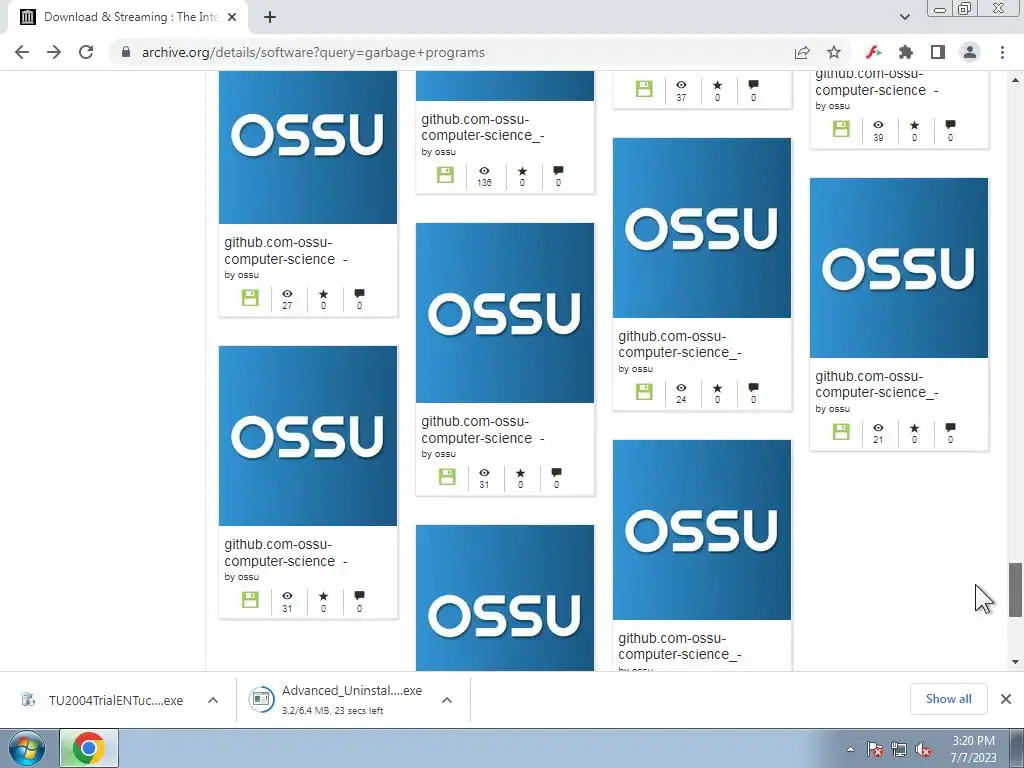Image resolution: width=1024 pixels, height=768 pixels.
Task: Expand options for the Advanced_Uninstal download
Action: pyautogui.click(x=447, y=700)
